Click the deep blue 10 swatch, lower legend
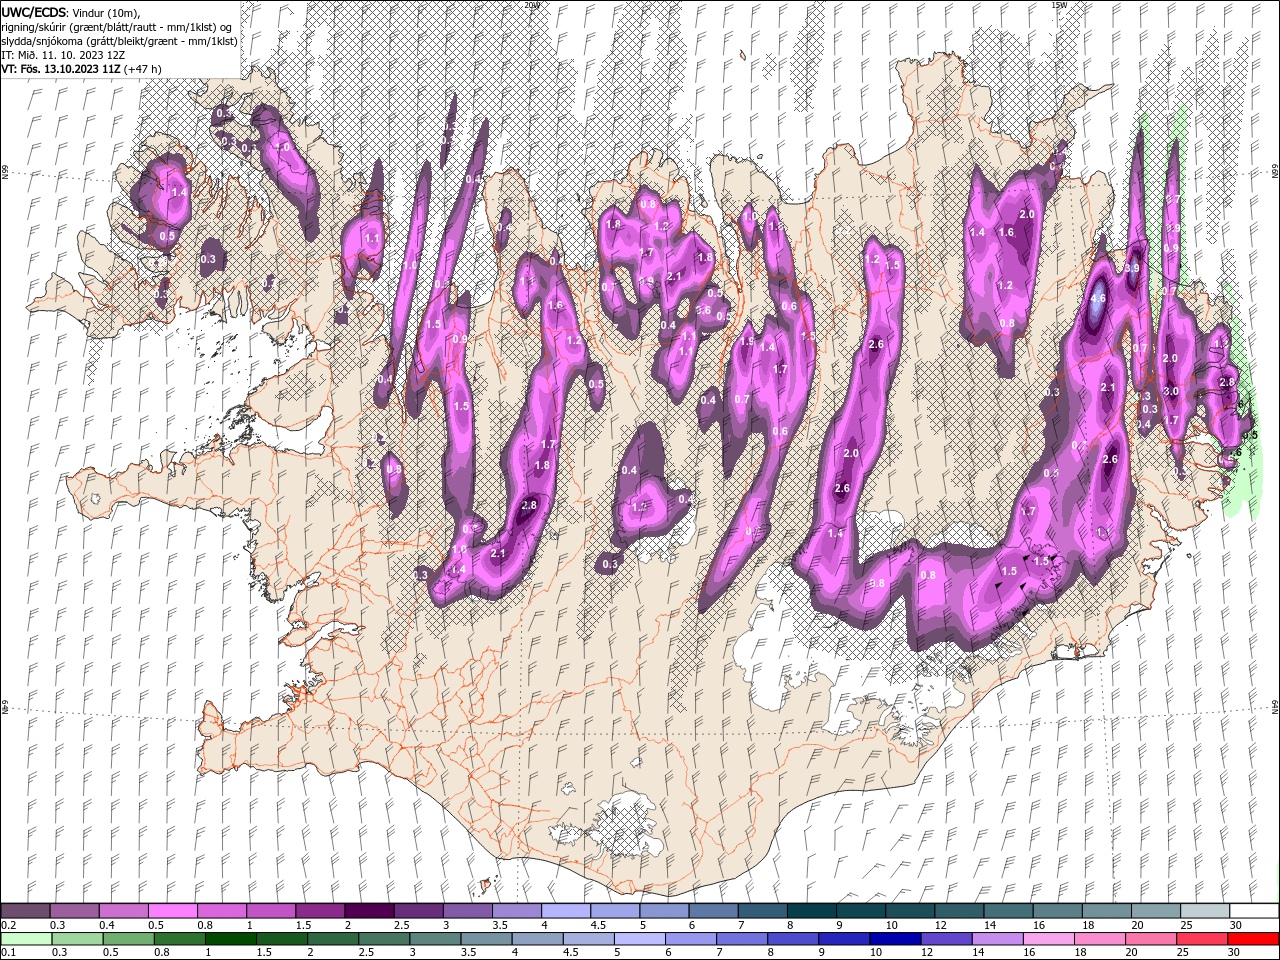 click(x=894, y=939)
